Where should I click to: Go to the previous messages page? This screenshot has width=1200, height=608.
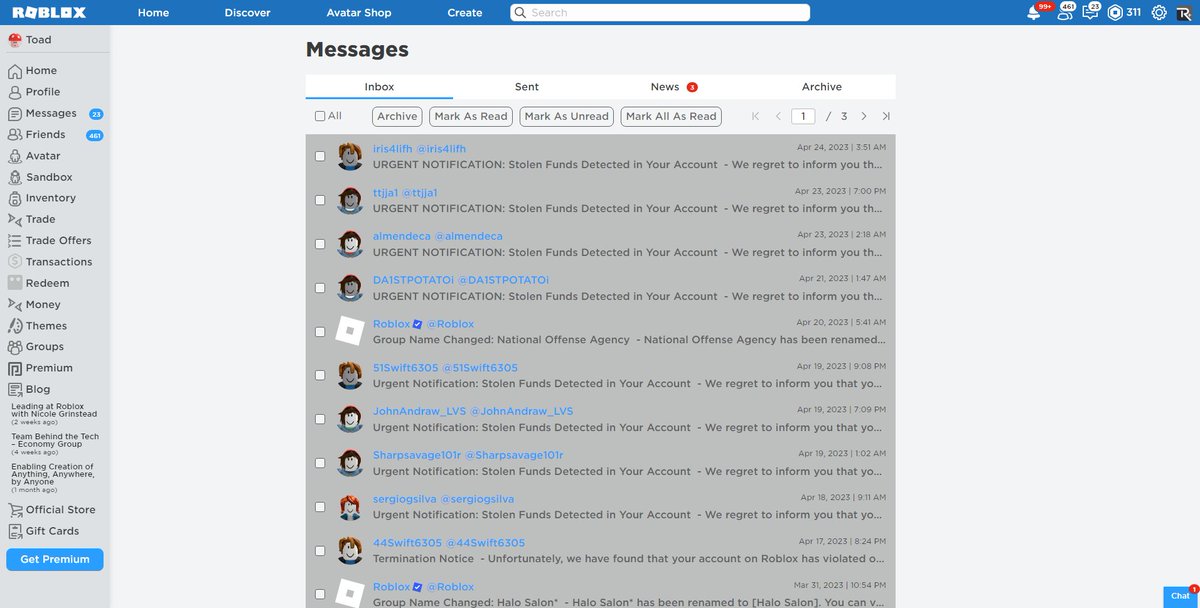coord(778,116)
